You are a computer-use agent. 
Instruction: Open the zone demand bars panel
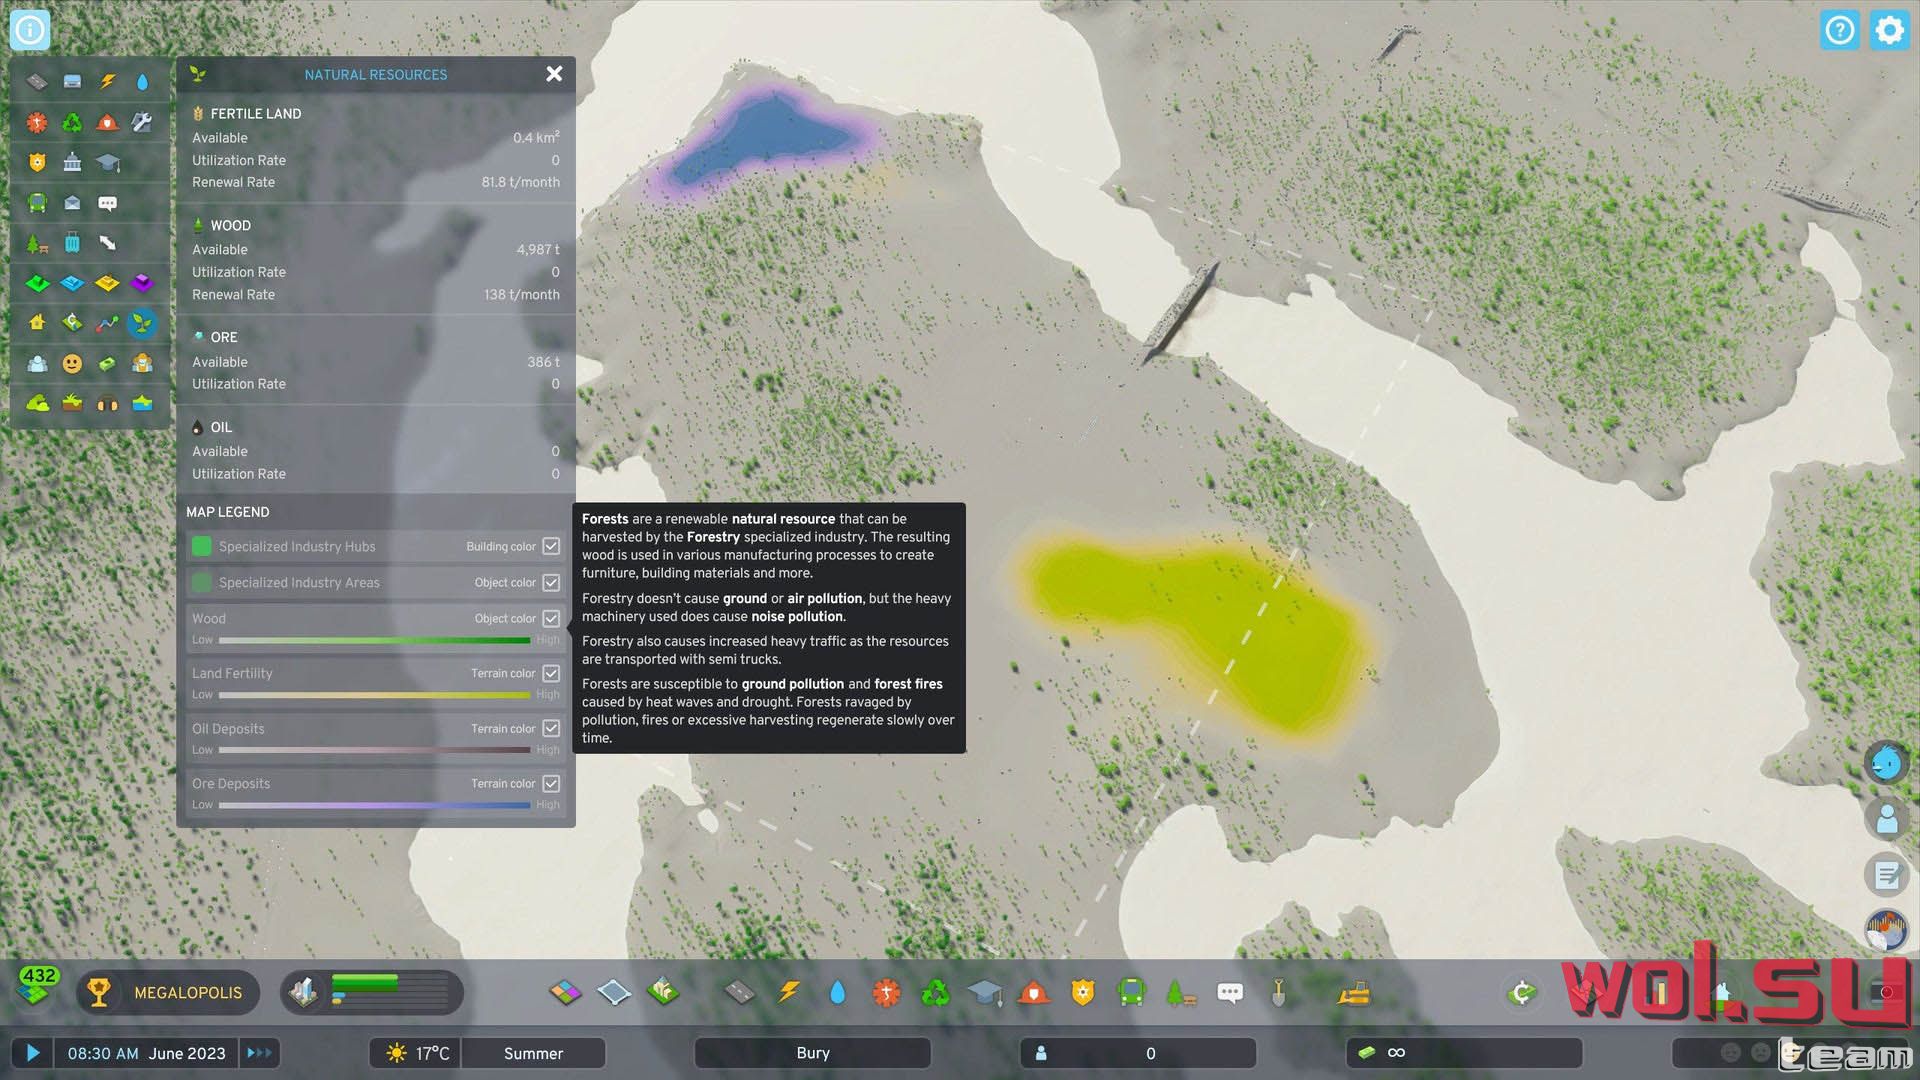point(372,992)
